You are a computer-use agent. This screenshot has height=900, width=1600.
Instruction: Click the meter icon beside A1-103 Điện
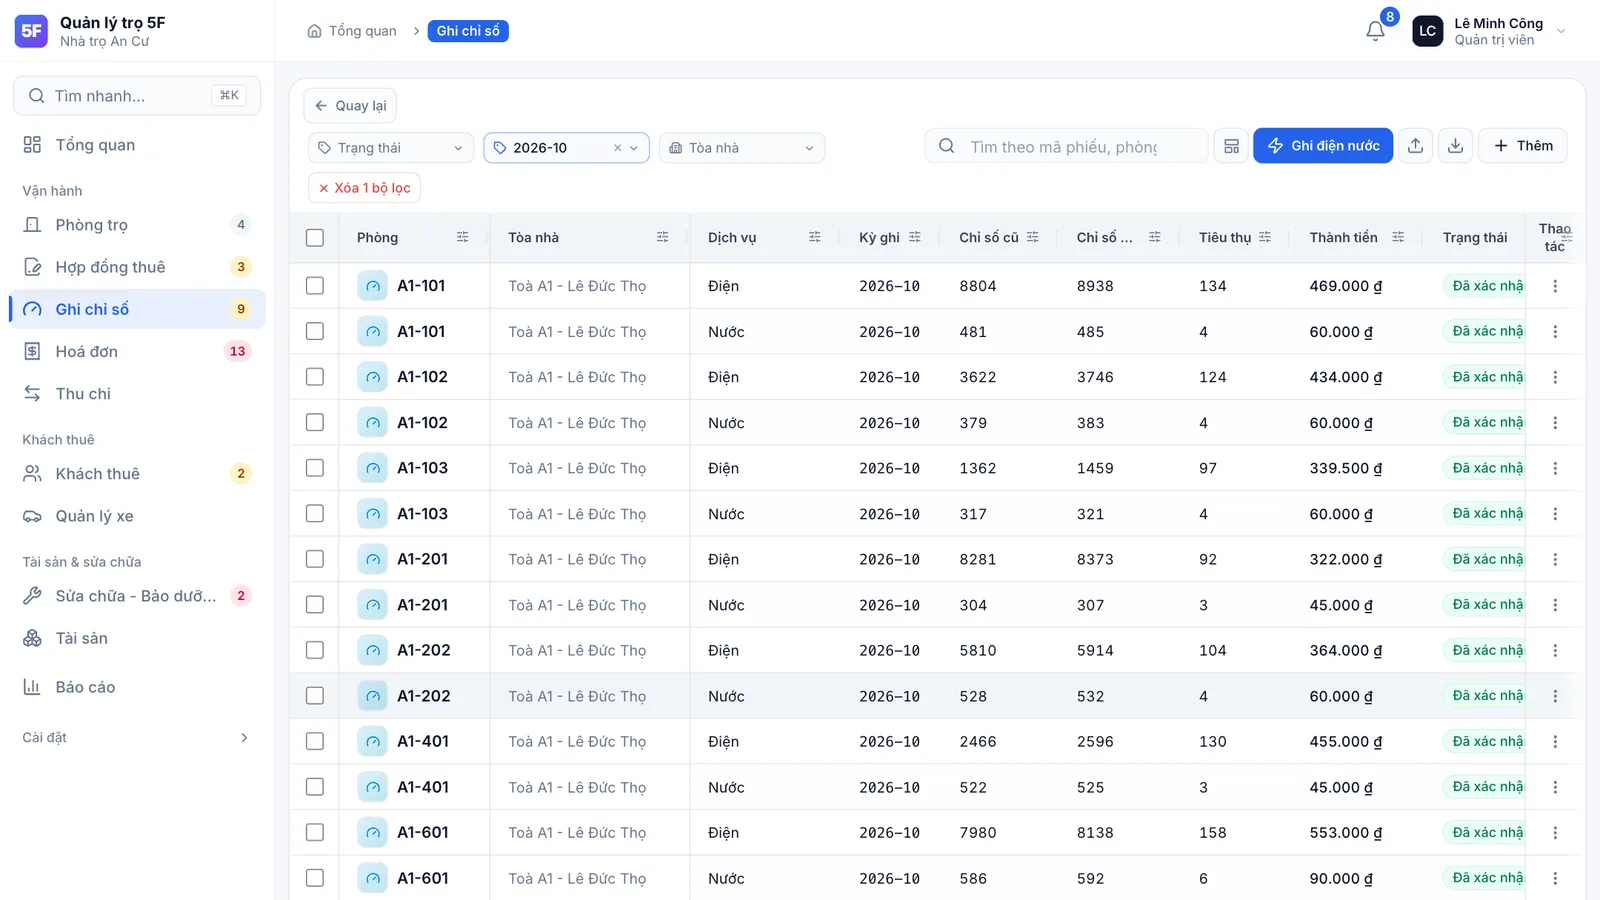(x=372, y=468)
